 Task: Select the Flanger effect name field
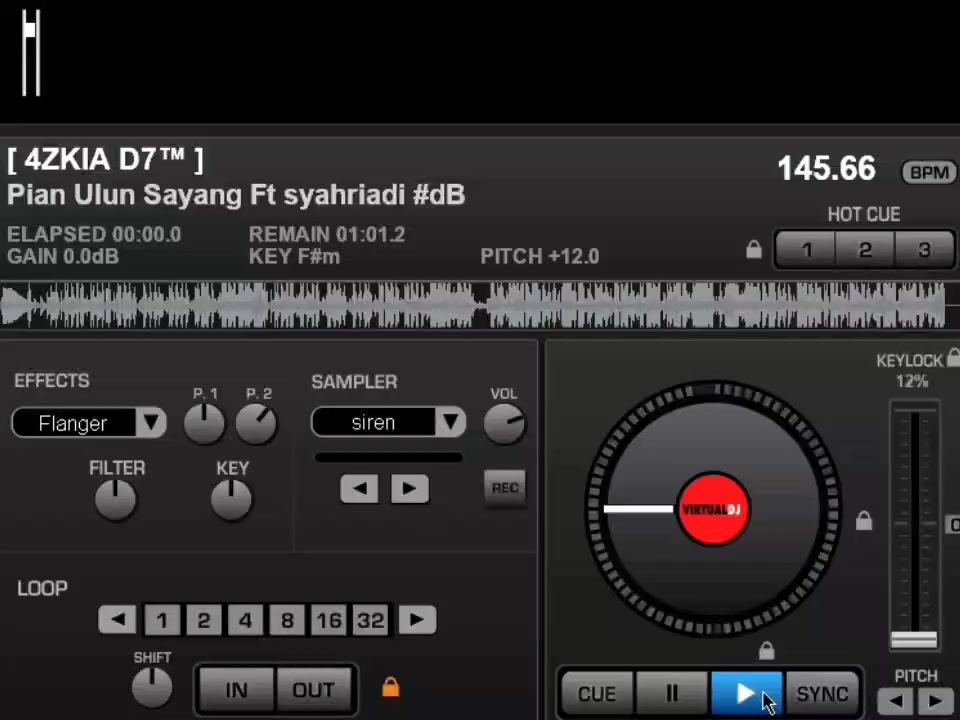[73, 422]
